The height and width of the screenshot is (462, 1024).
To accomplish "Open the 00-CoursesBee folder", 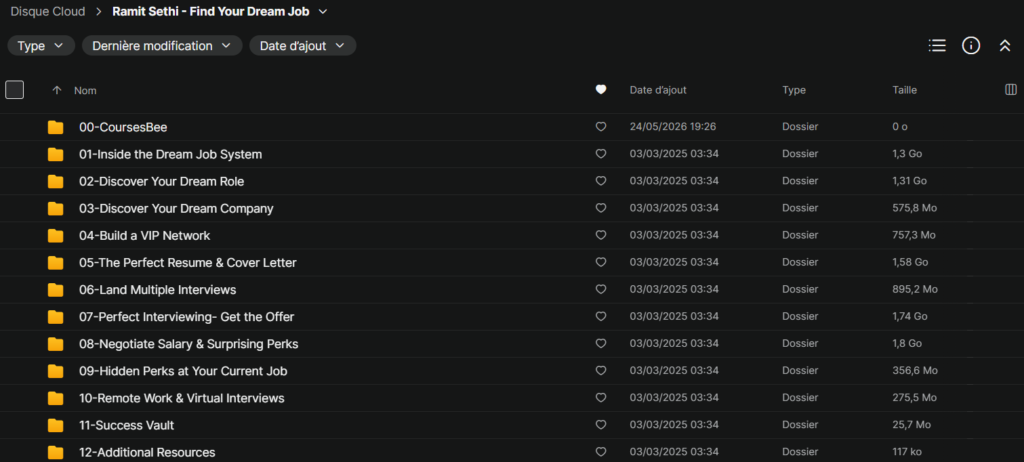I will [x=123, y=127].
